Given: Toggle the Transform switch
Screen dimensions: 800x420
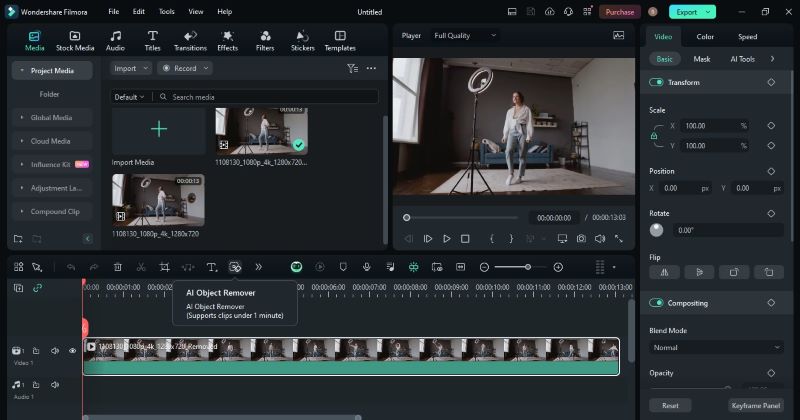Looking at the screenshot, I should tap(656, 82).
